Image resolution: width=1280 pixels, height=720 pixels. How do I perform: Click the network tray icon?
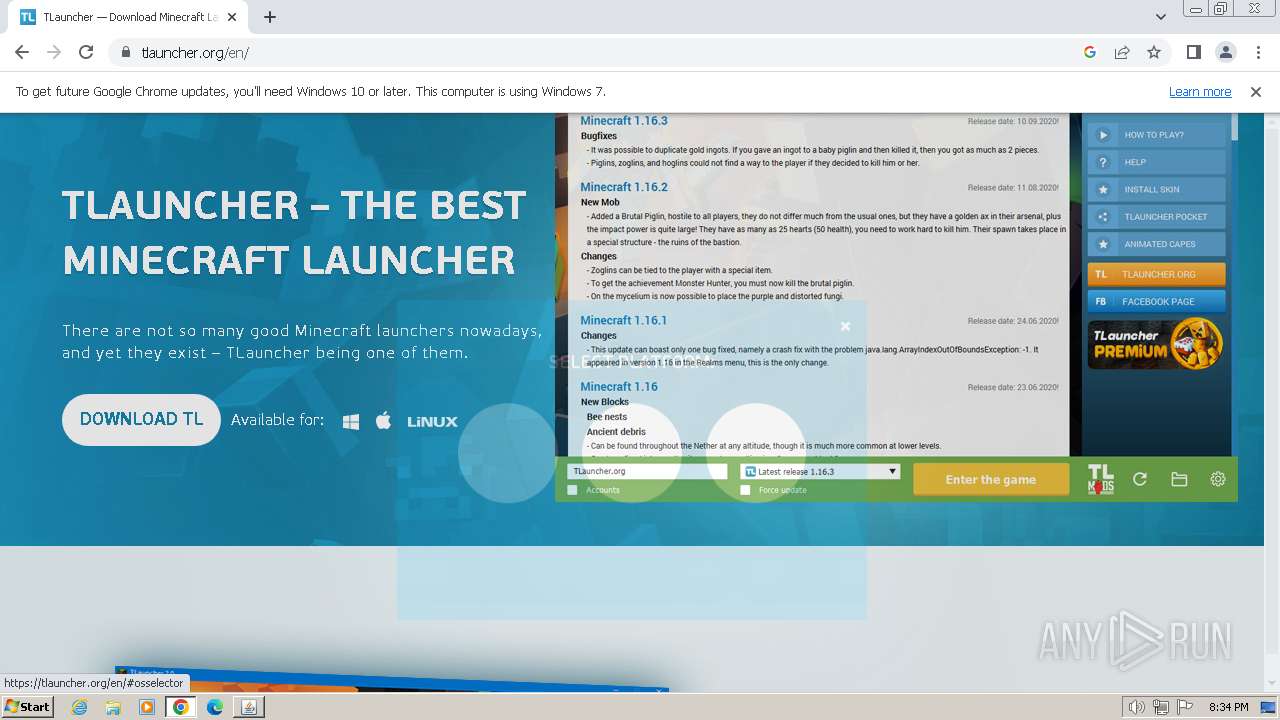coord(1161,707)
